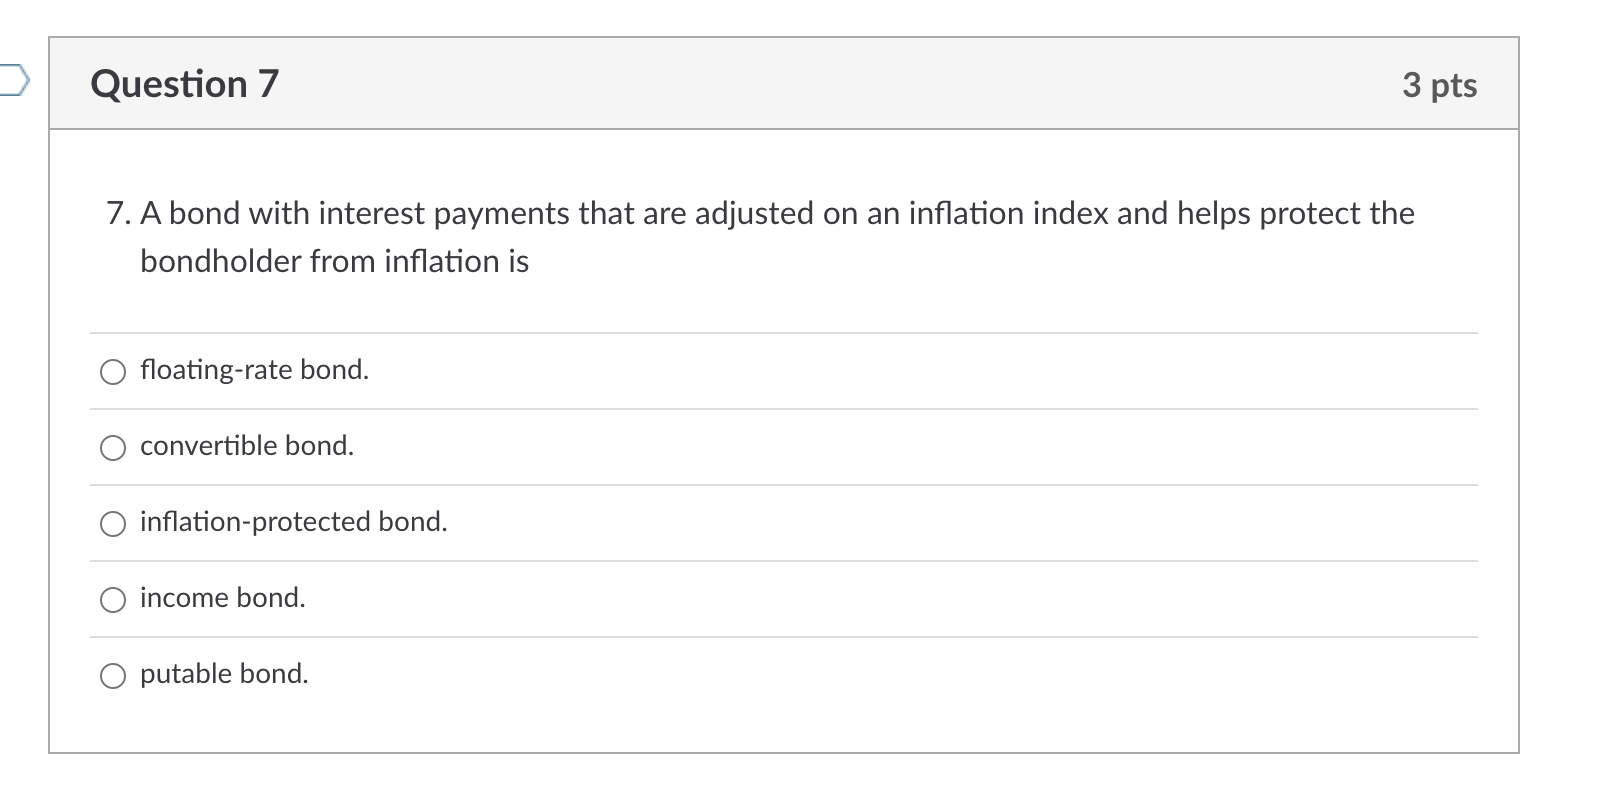Select the floating-rate bond radio button
This screenshot has width=1600, height=804.
(x=113, y=372)
